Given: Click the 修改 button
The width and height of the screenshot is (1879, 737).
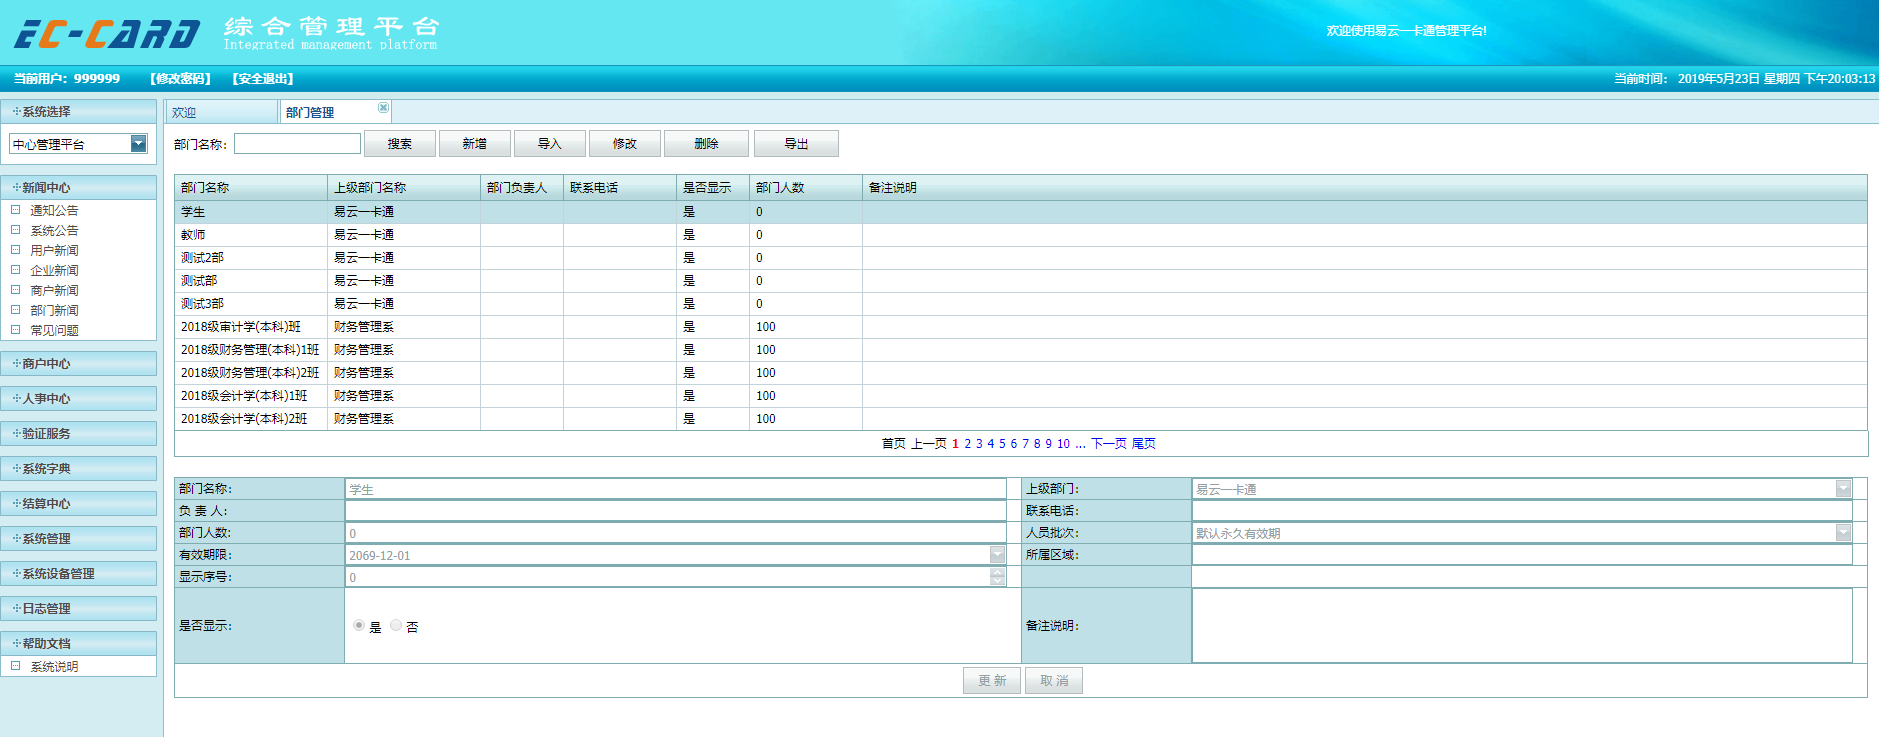Looking at the screenshot, I should click(x=625, y=144).
